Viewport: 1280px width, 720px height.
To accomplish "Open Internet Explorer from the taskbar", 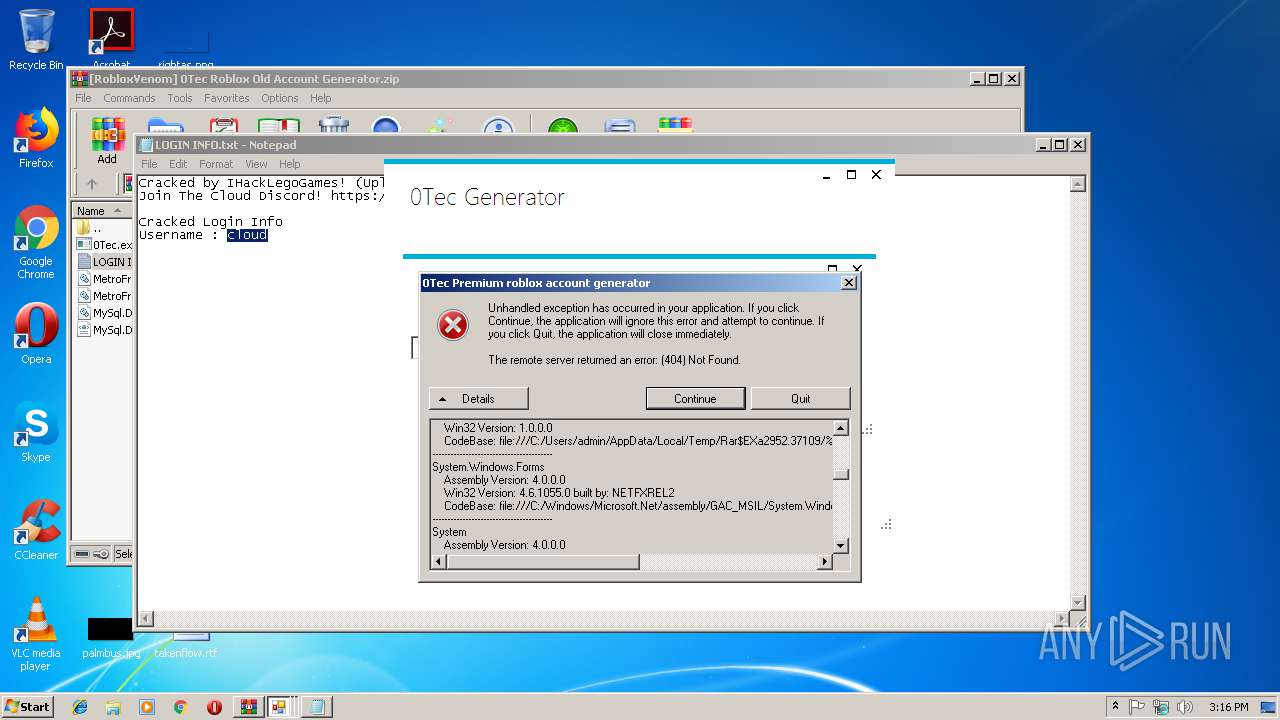I will 80,707.
